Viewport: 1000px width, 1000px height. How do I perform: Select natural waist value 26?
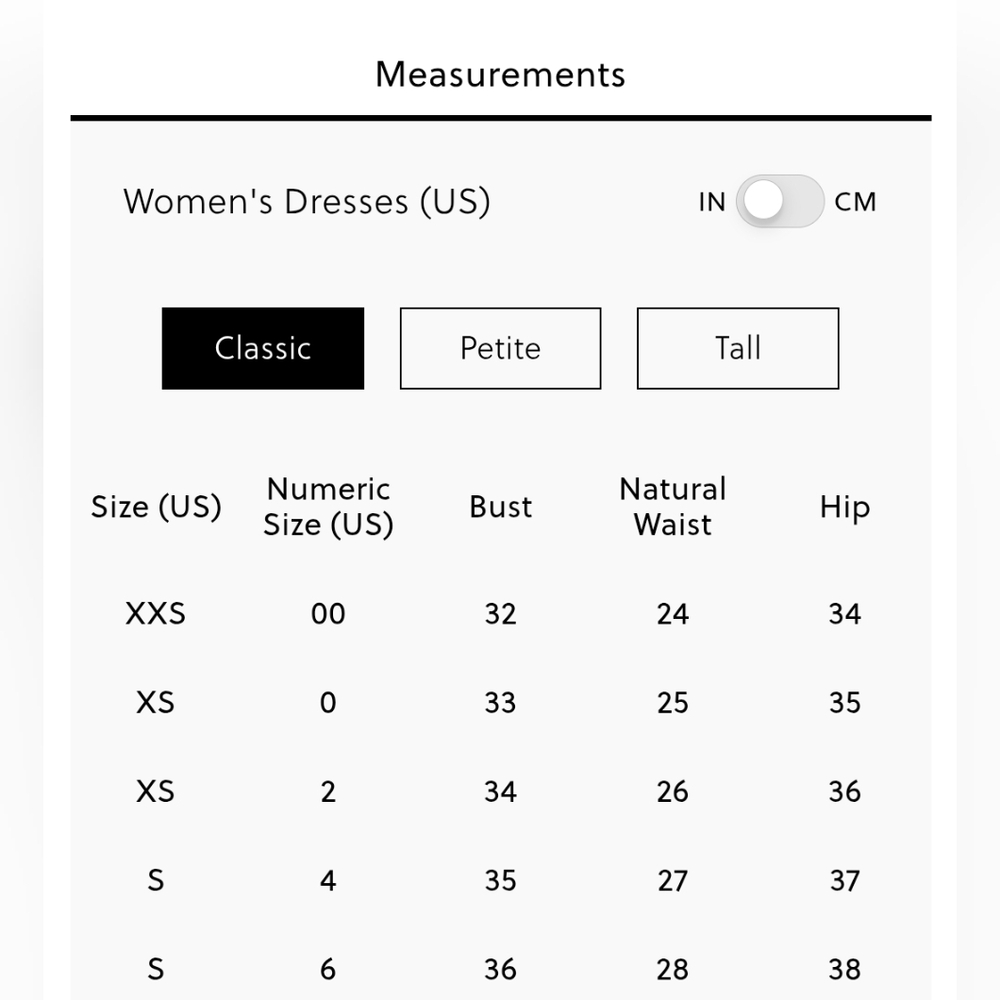tap(673, 791)
